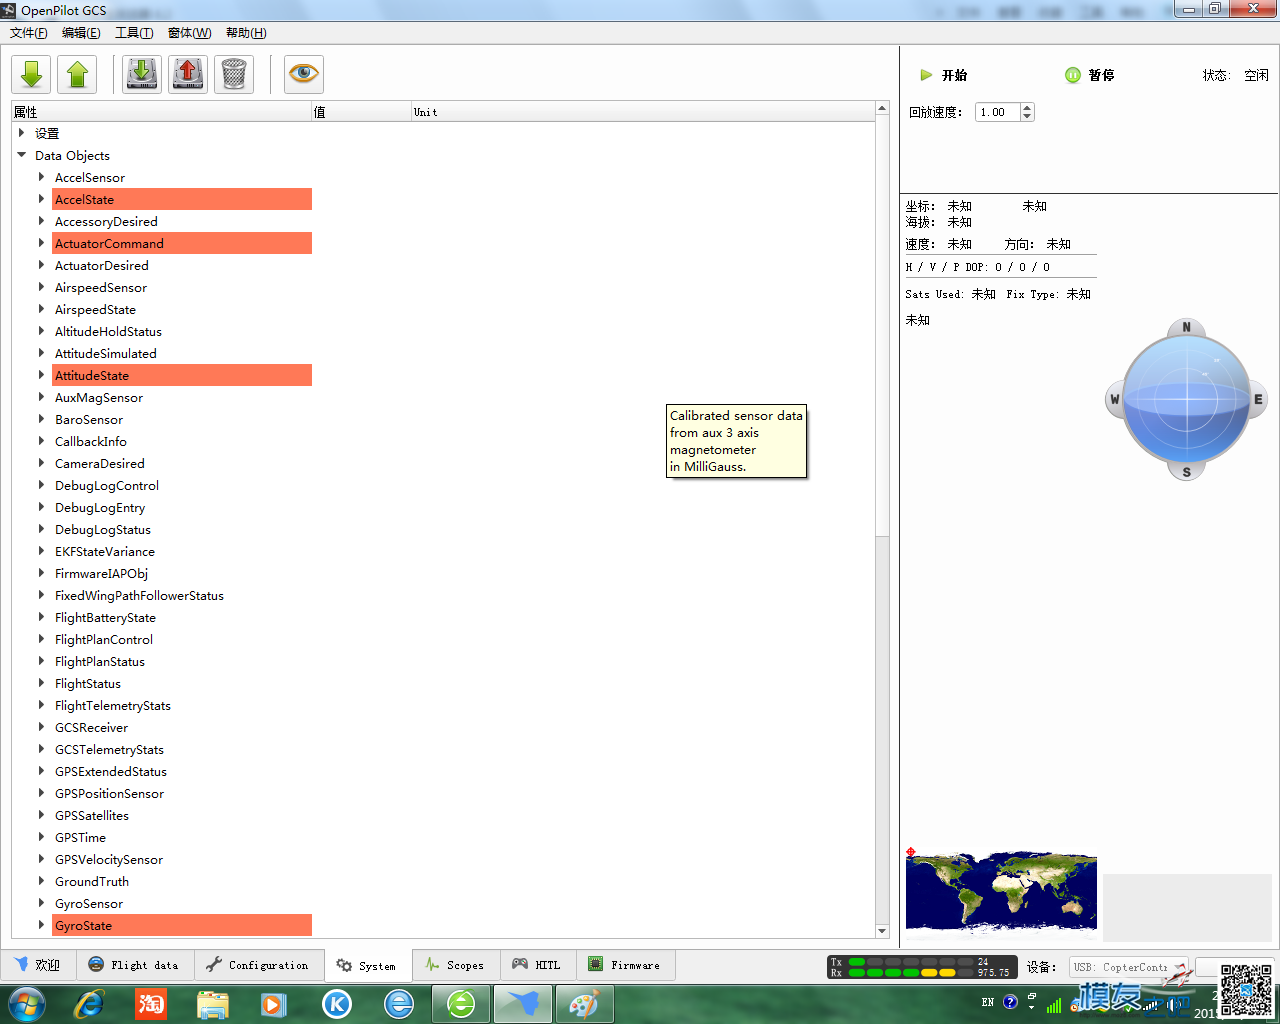Image resolution: width=1280 pixels, height=1024 pixels.
Task: Click the load-from-board disk icon (green arrow)
Action: pyautogui.click(x=142, y=74)
